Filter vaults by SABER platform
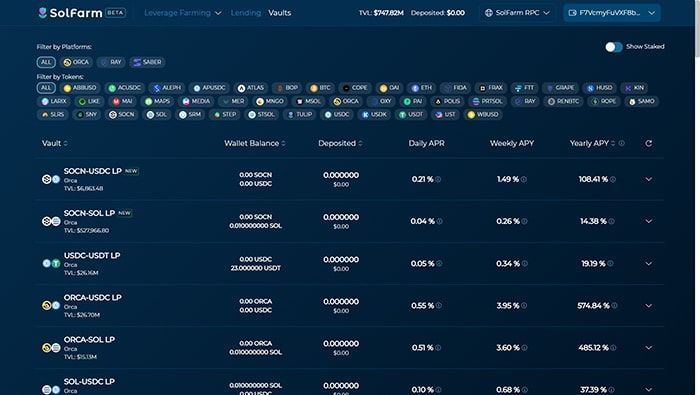The width and height of the screenshot is (700, 395). coord(147,62)
